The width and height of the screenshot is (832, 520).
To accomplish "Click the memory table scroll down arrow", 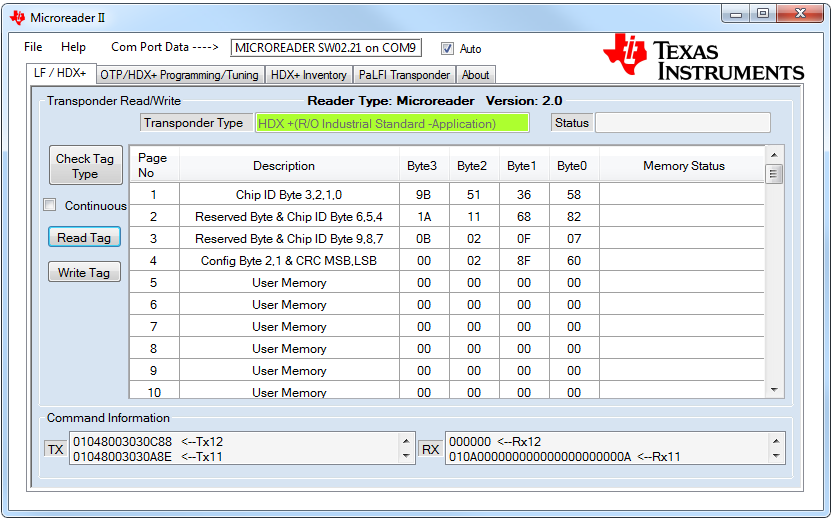I will coord(774,390).
